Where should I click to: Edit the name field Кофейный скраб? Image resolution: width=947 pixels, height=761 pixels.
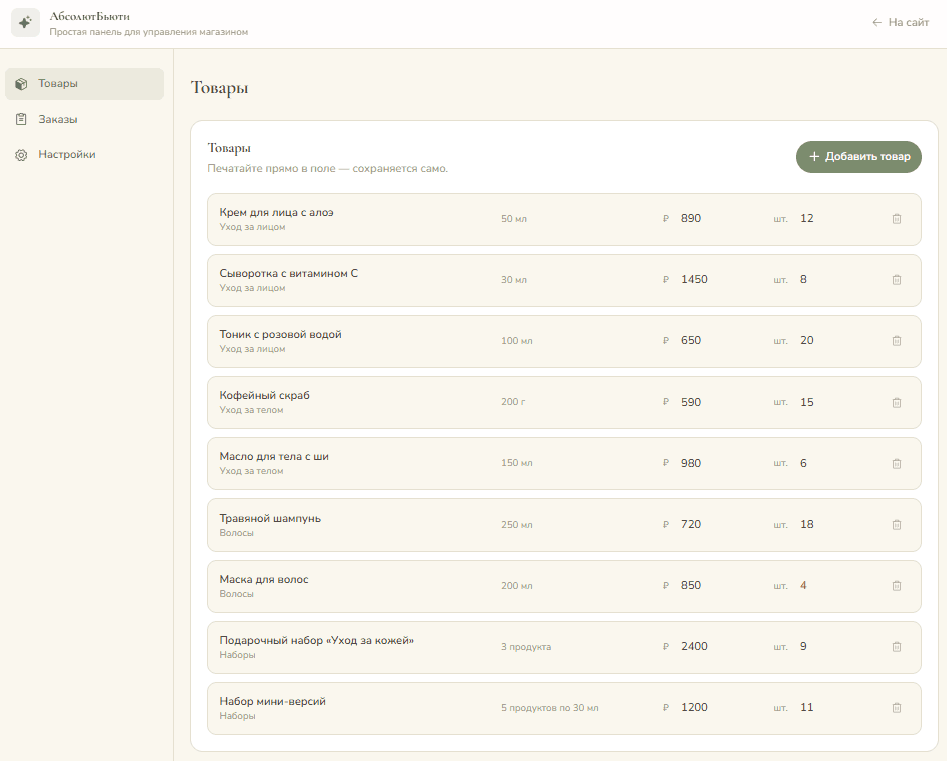point(264,396)
